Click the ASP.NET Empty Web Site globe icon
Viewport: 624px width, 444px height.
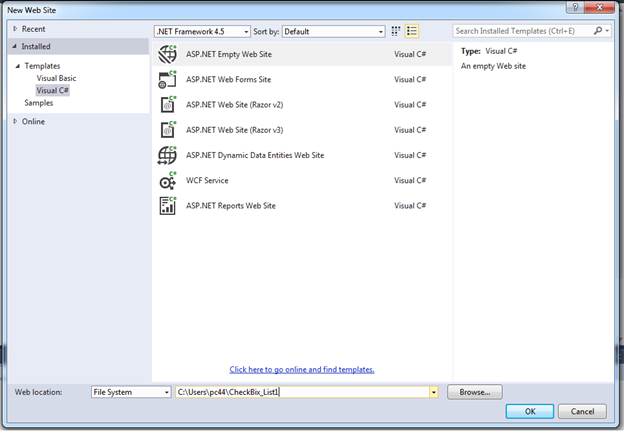[x=167, y=55]
